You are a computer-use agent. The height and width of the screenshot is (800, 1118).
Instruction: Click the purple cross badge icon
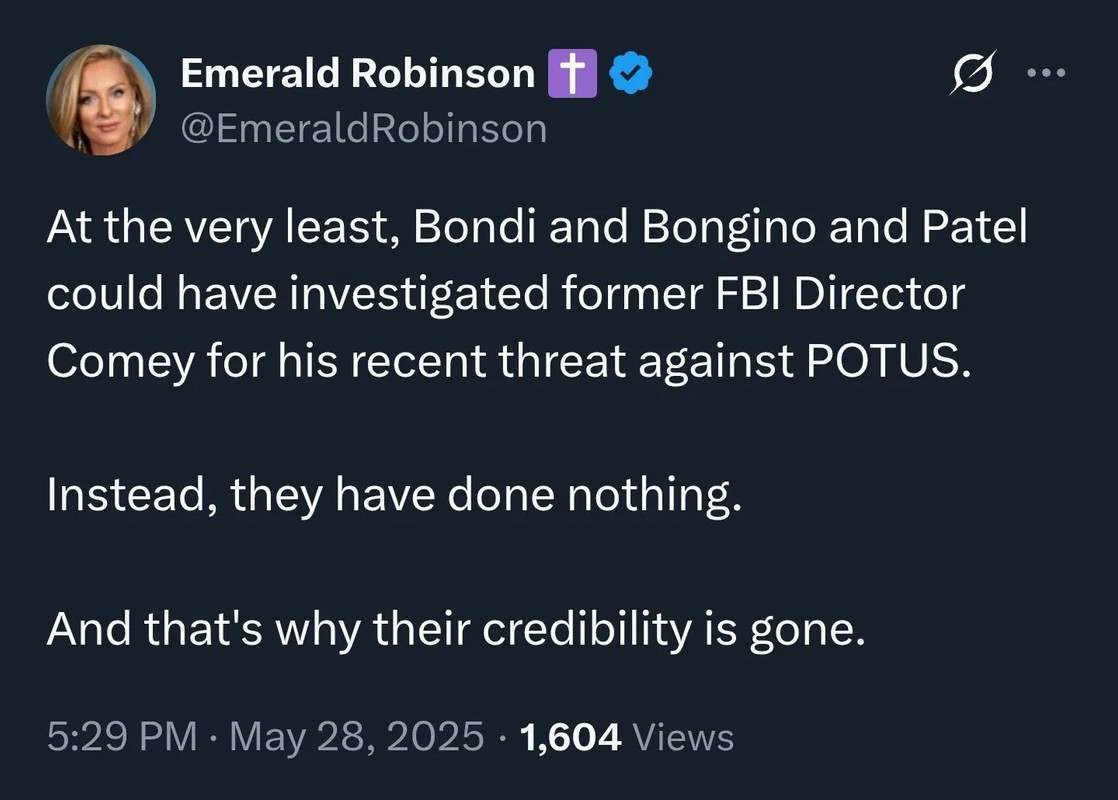click(x=572, y=74)
